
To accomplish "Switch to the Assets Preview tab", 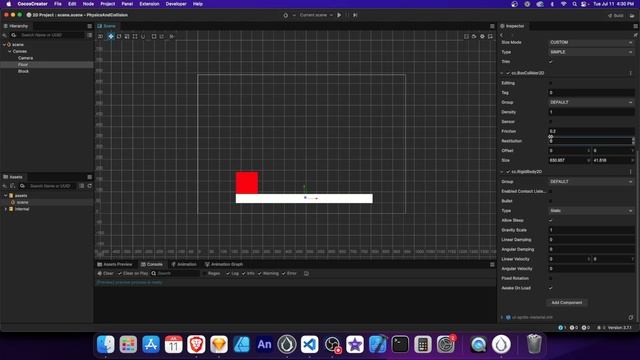I will click(x=115, y=264).
